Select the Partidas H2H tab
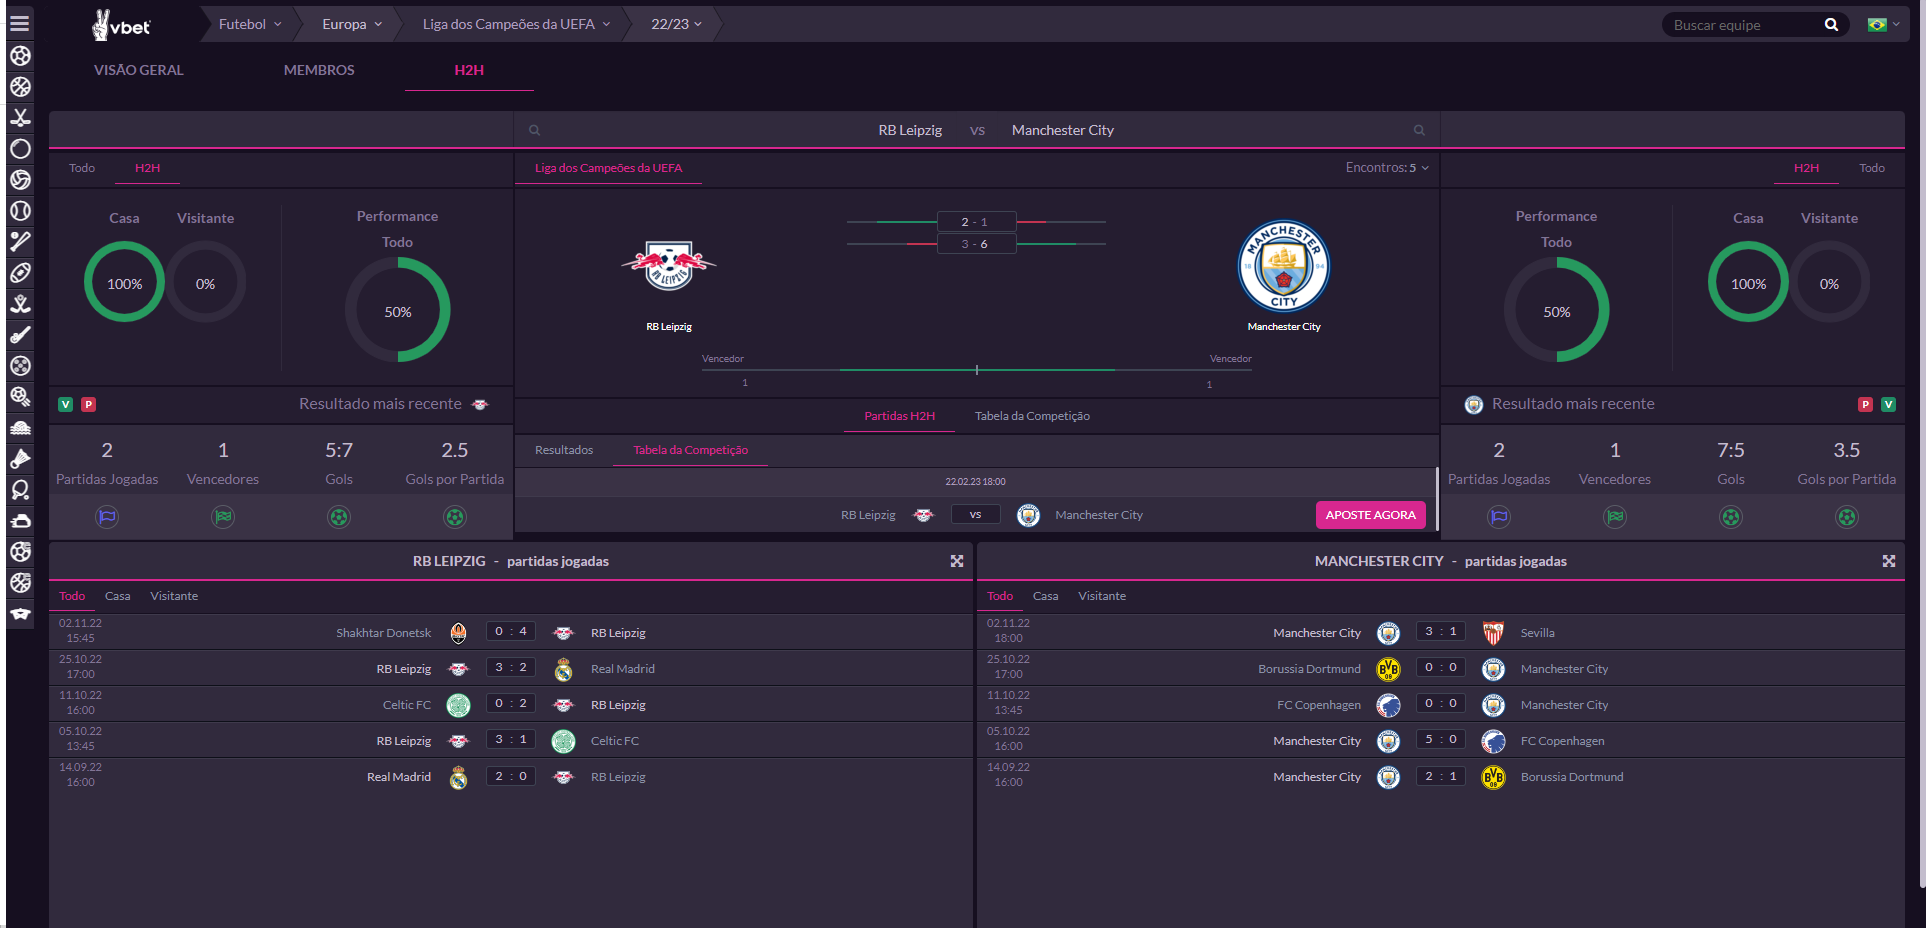This screenshot has width=1926, height=928. 900,416
